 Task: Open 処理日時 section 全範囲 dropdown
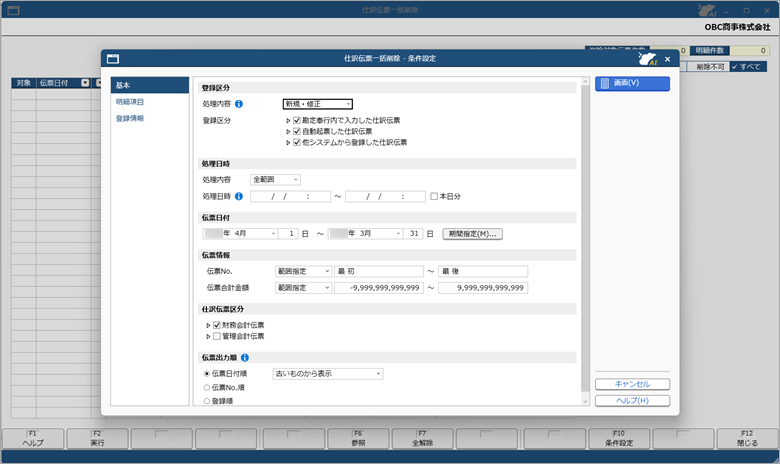pos(275,180)
